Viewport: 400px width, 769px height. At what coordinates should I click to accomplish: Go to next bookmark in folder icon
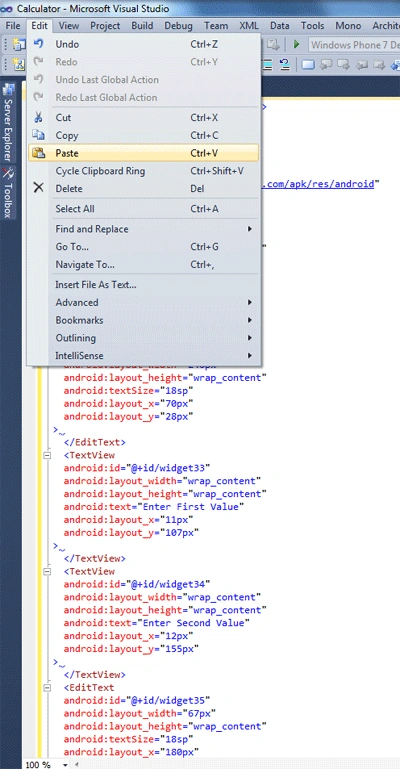378,64
